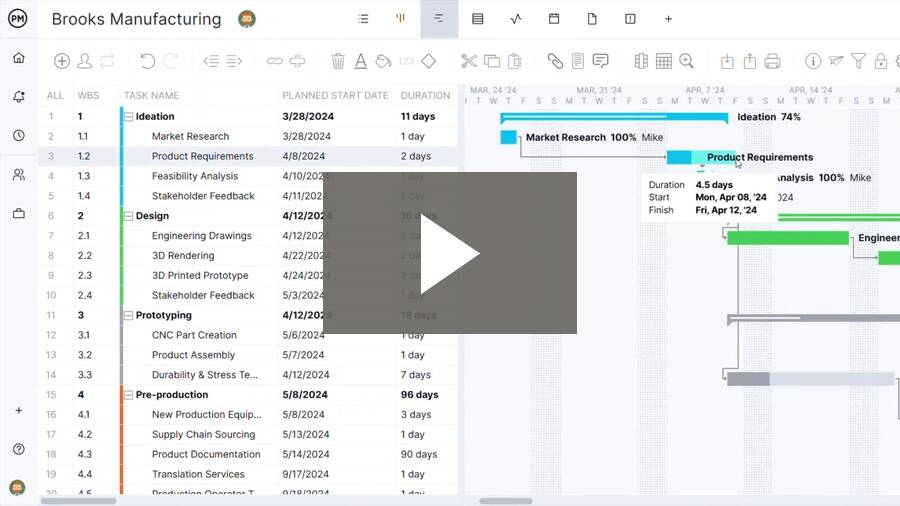Image resolution: width=900 pixels, height=506 pixels.
Task: Click the ALL column header
Action: coord(55,95)
